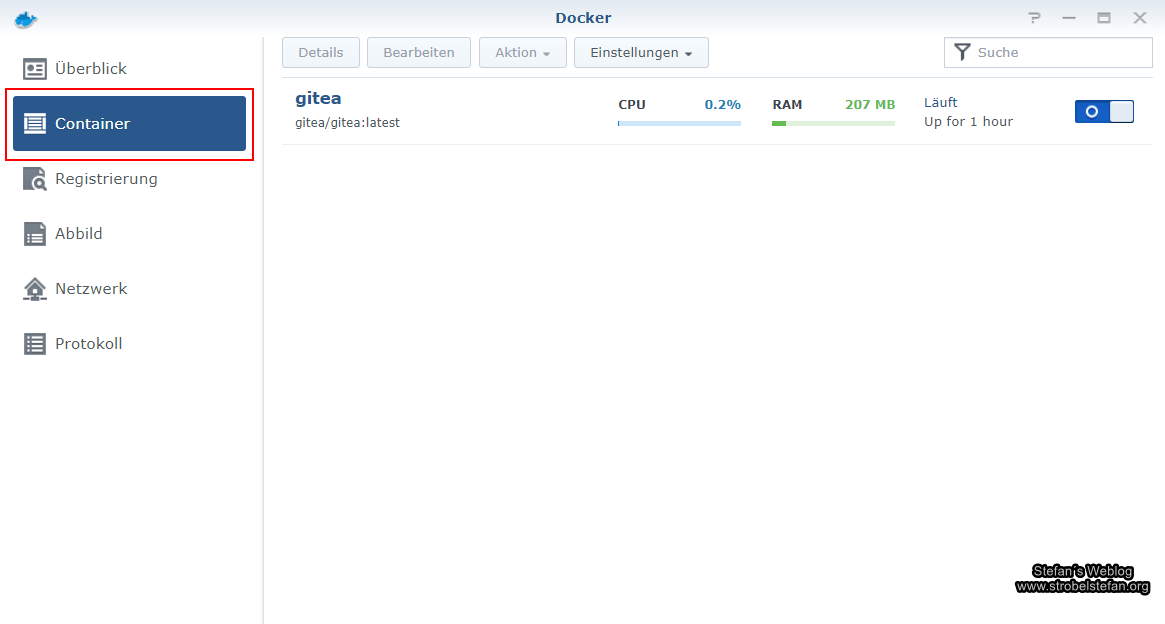Open the Überblick sidebar icon

click(x=35, y=69)
